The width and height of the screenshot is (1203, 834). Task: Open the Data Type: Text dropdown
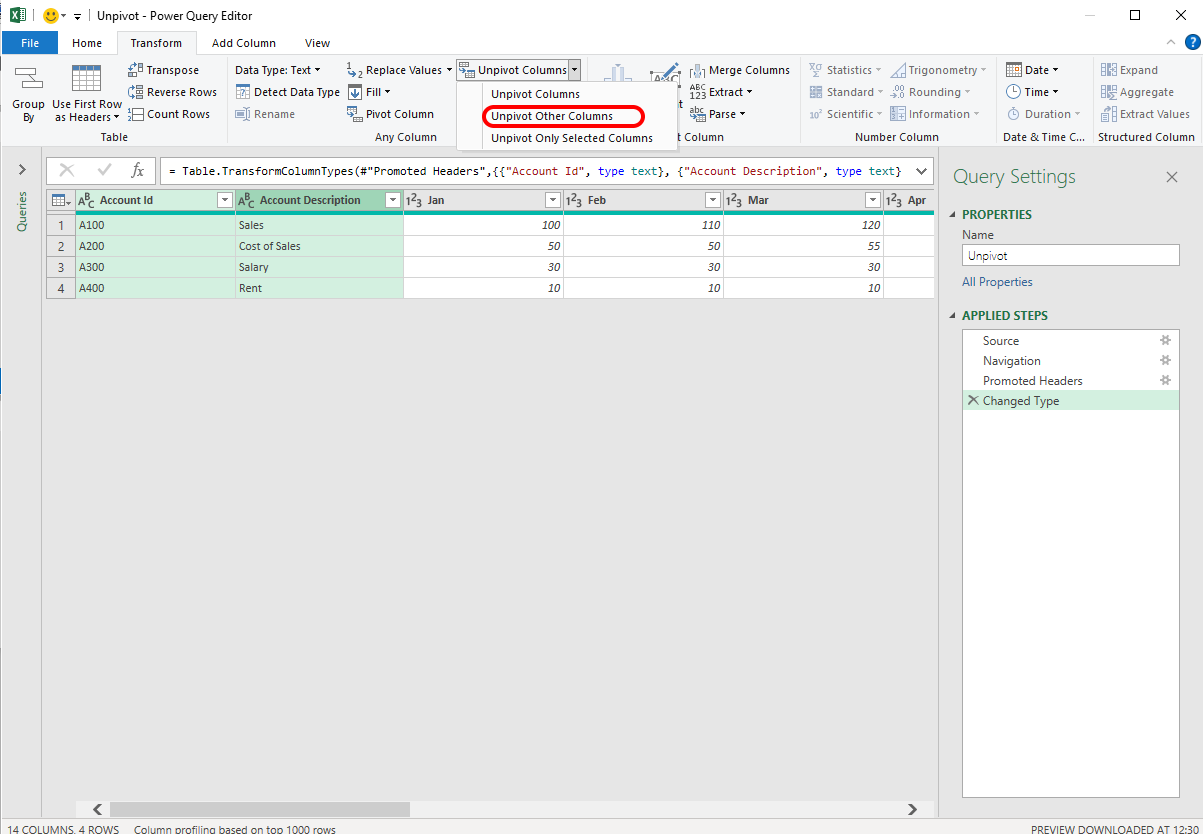click(278, 70)
